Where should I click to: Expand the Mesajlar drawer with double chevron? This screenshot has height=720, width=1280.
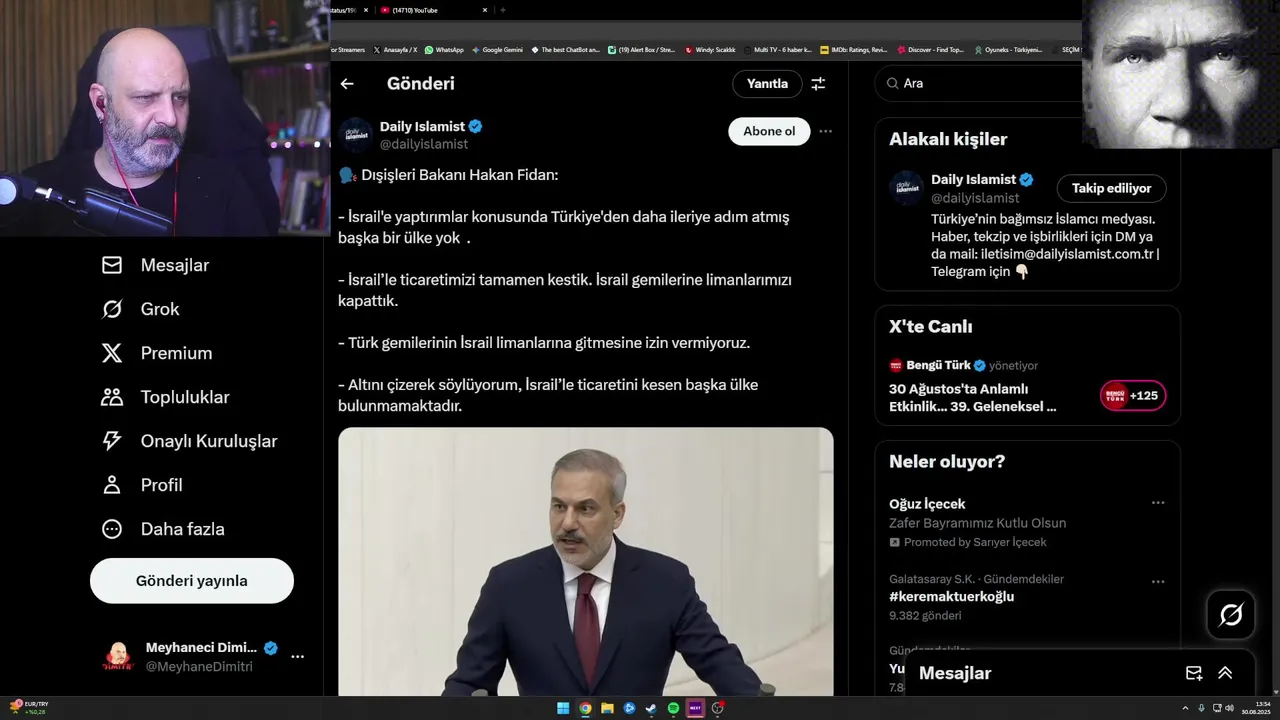(x=1225, y=673)
